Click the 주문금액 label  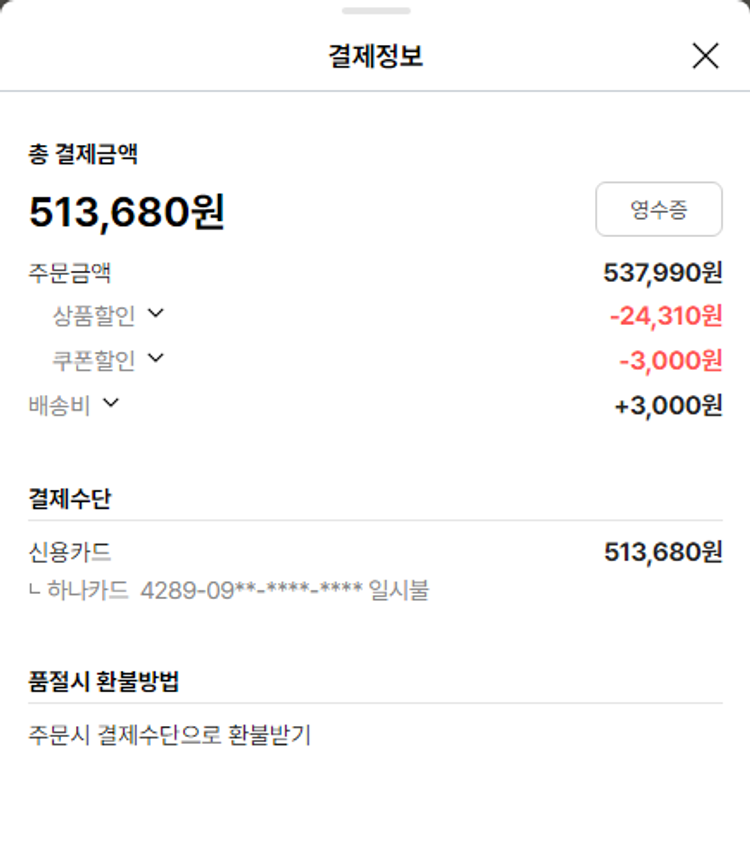pyautogui.click(x=70, y=272)
